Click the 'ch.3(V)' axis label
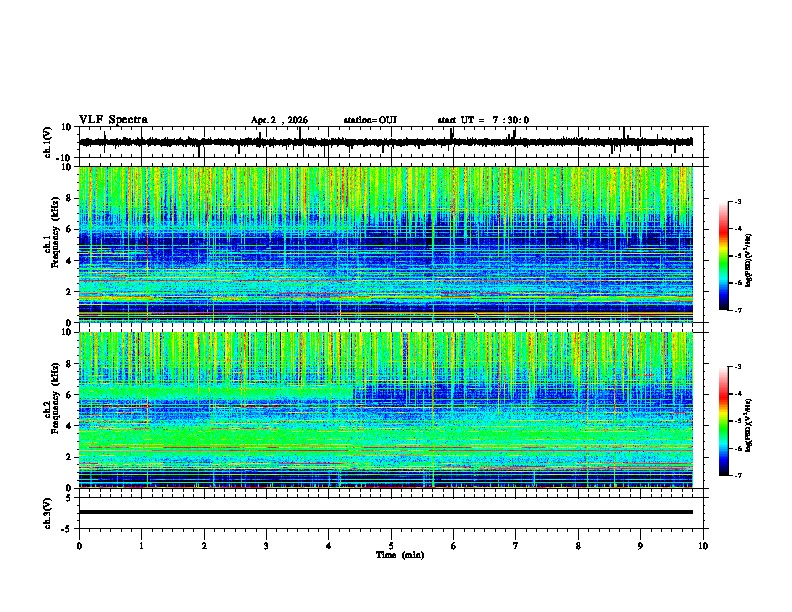792x612 pixels. (48, 513)
